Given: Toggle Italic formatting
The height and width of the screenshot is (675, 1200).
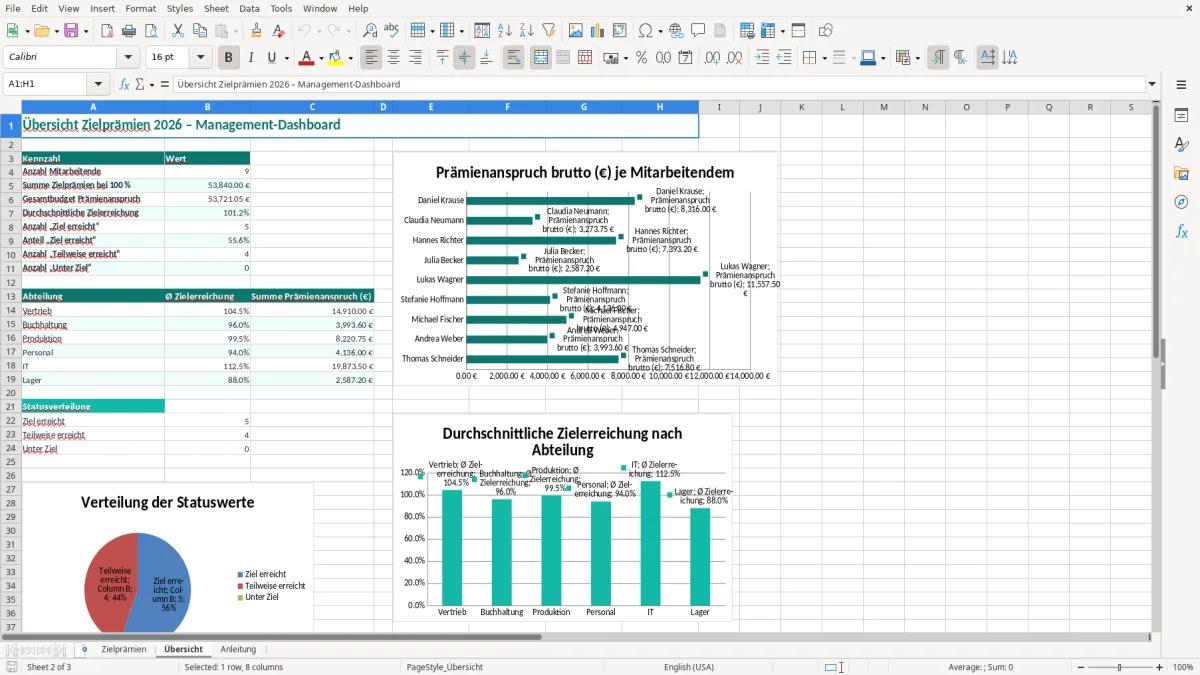Looking at the screenshot, I should click(x=251, y=58).
